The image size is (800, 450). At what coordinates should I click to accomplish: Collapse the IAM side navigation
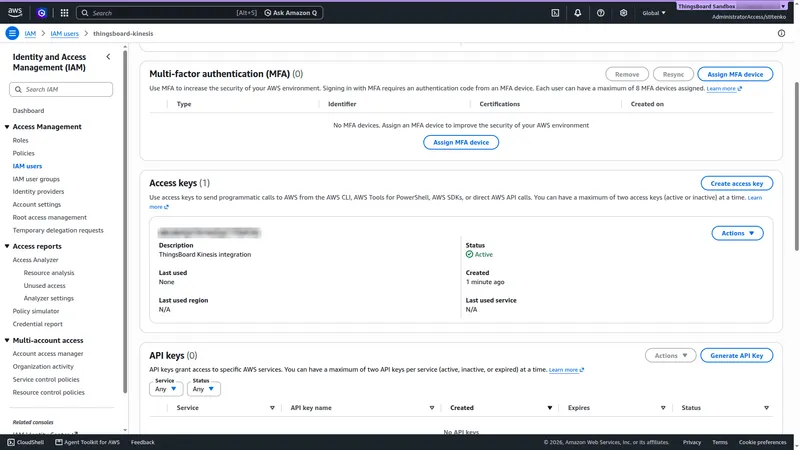click(x=108, y=57)
